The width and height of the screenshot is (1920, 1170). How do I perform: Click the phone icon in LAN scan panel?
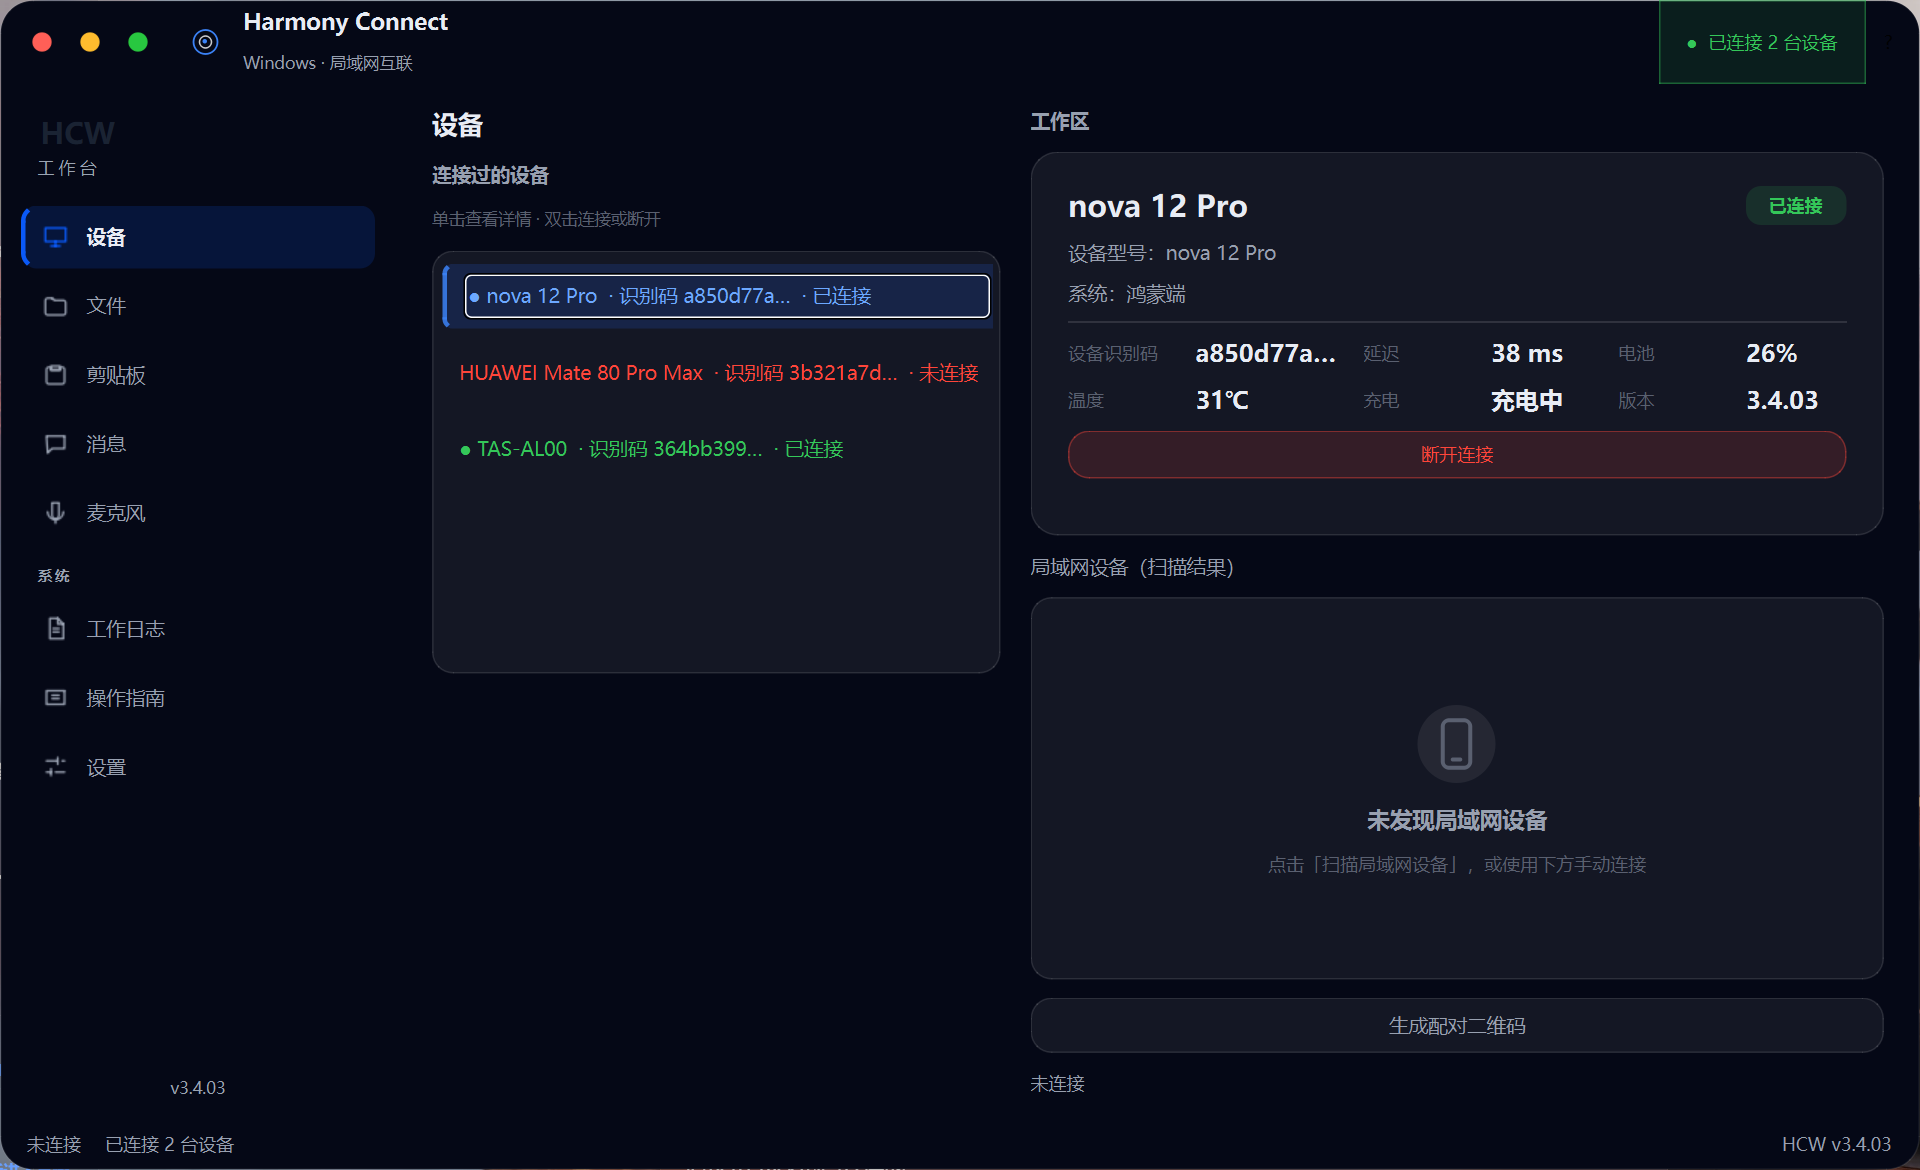coord(1456,744)
